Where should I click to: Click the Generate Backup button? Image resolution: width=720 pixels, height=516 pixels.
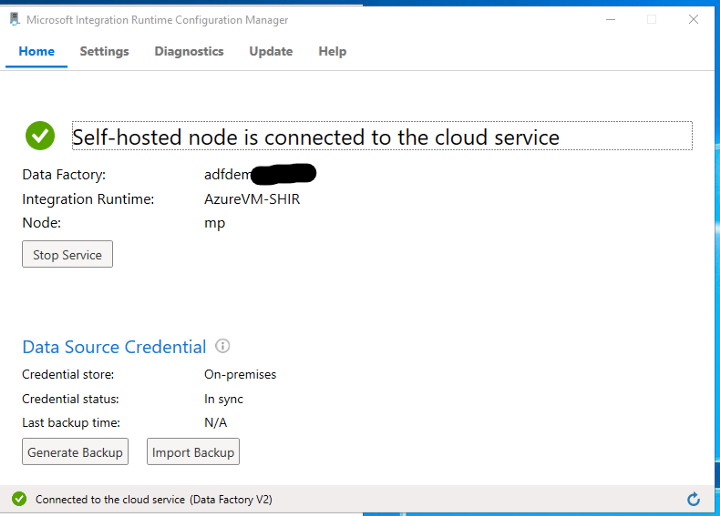pos(75,452)
